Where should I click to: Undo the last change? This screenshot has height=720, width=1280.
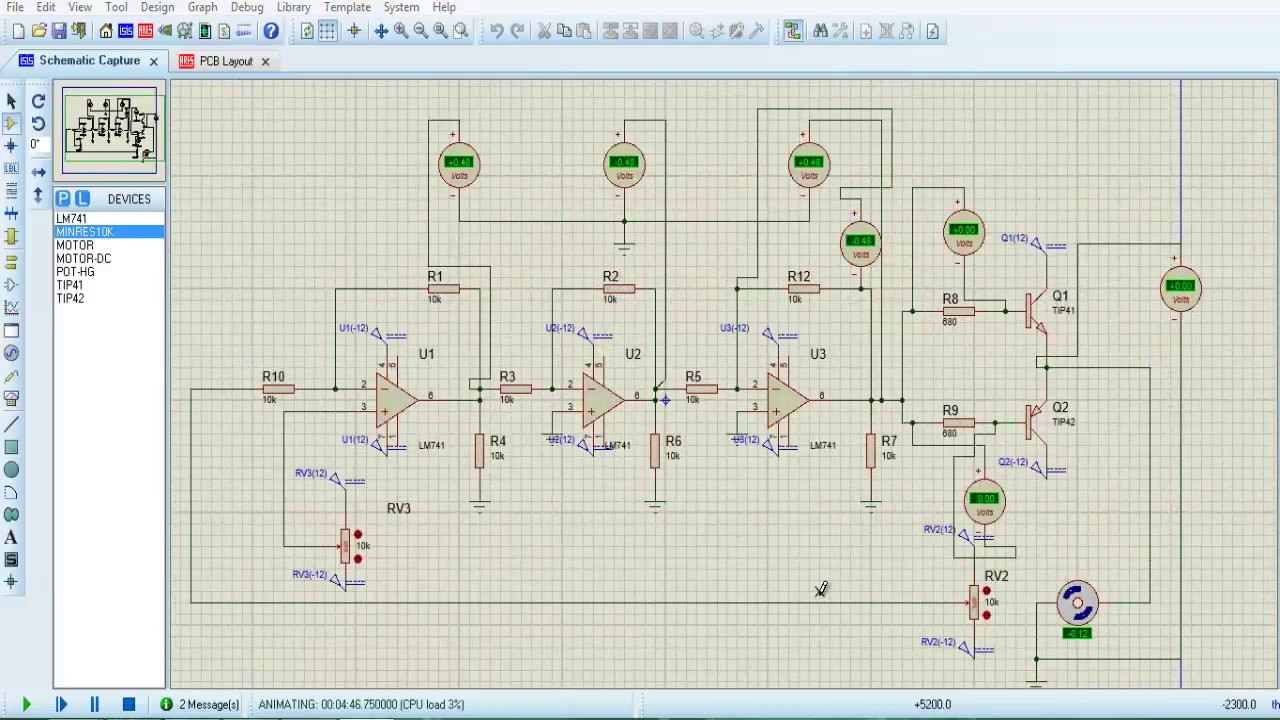tap(497, 31)
